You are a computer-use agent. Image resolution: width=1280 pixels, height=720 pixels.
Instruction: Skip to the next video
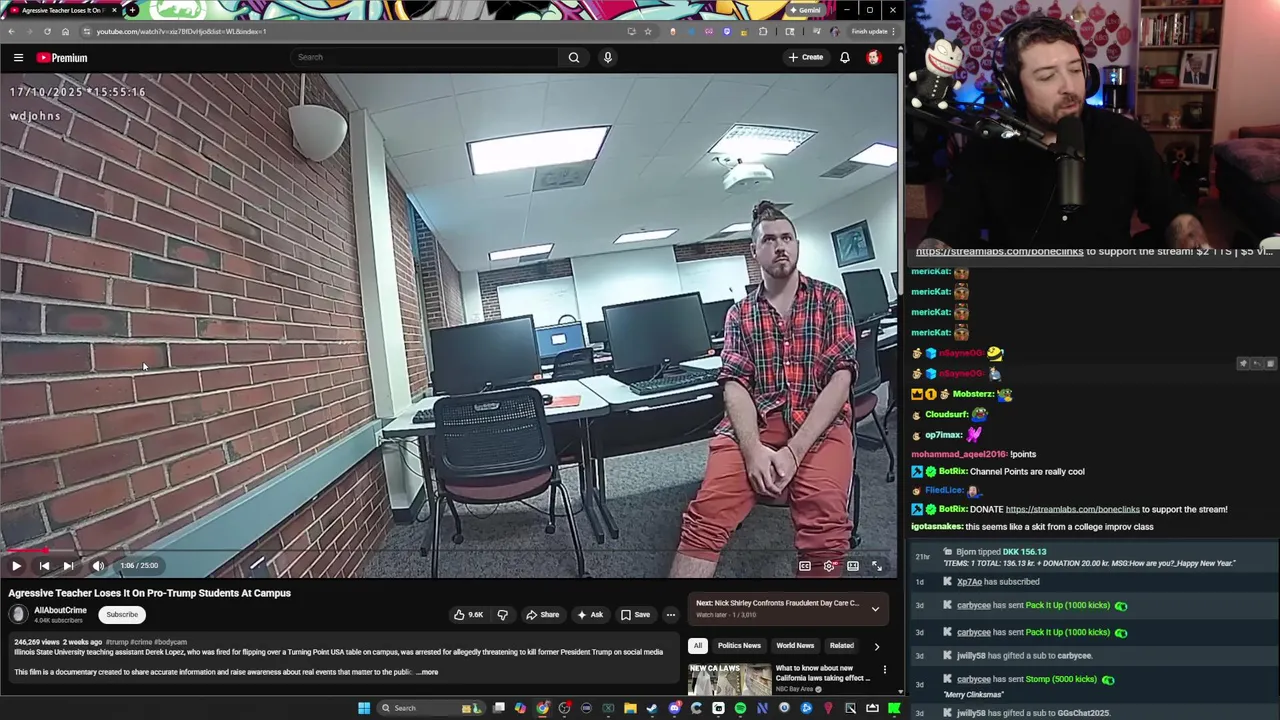(68, 566)
